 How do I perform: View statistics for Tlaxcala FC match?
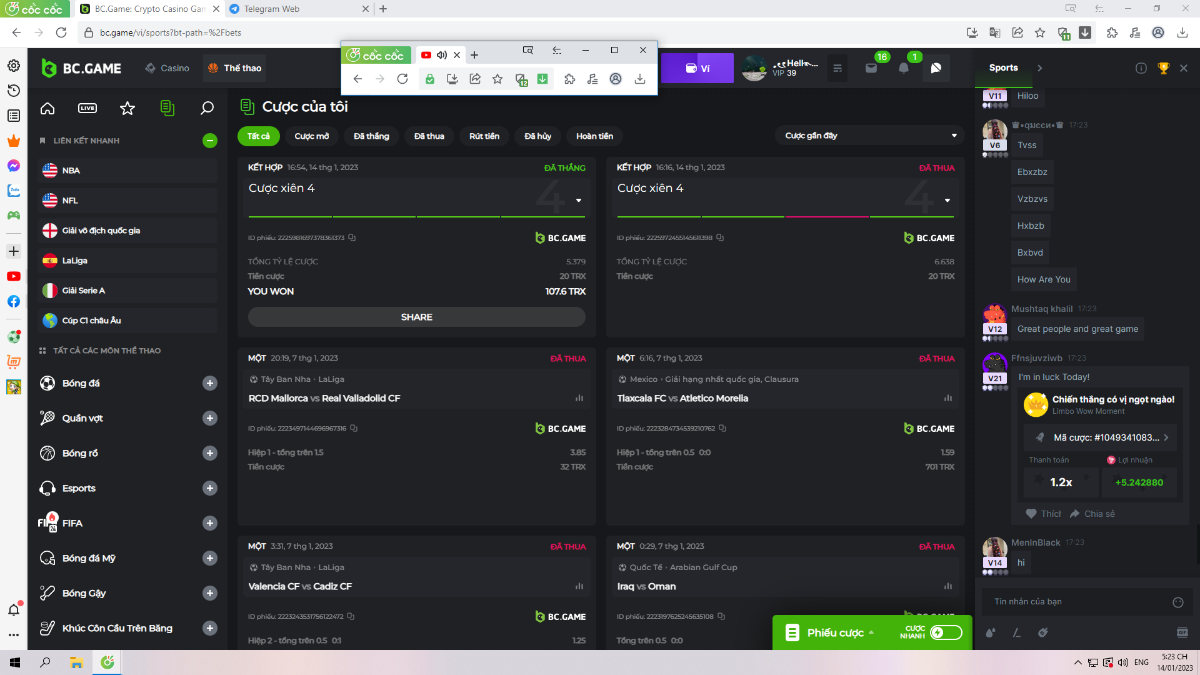pyautogui.click(x=948, y=398)
